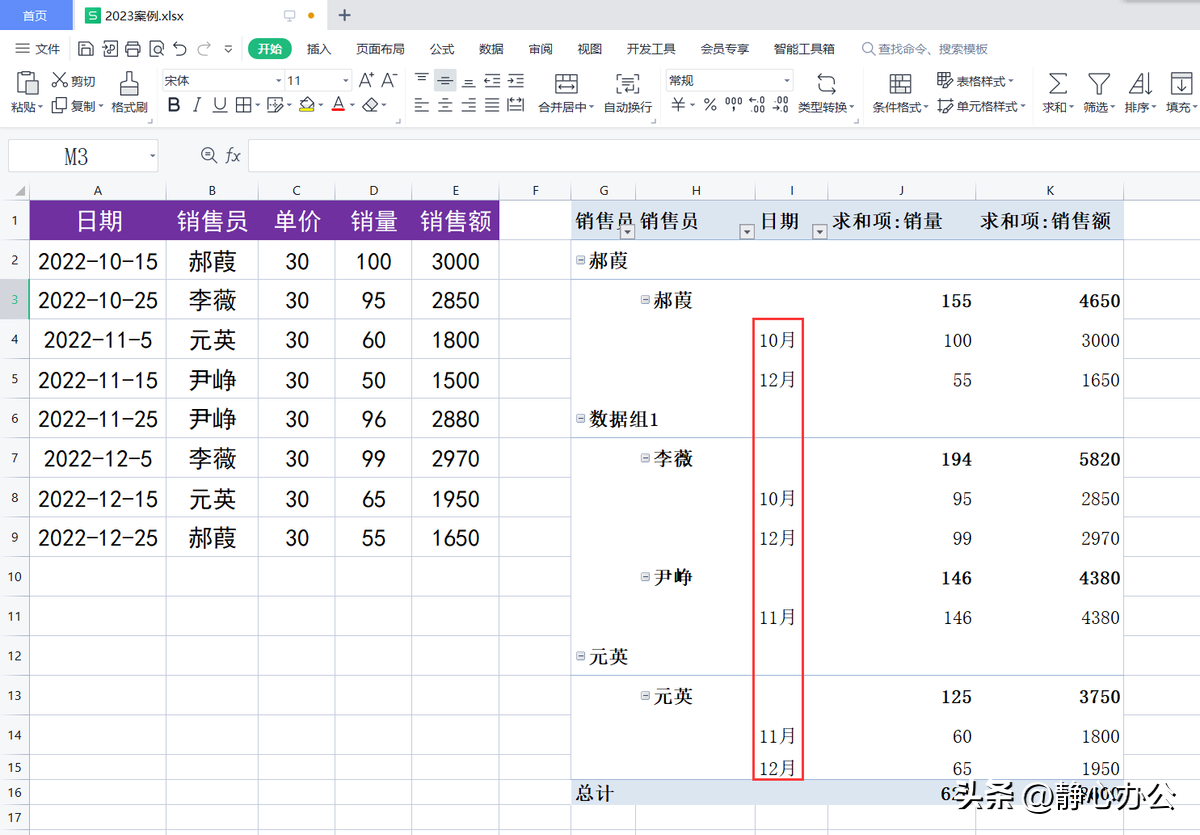
Task: Center text horizontally
Action: (x=445, y=105)
